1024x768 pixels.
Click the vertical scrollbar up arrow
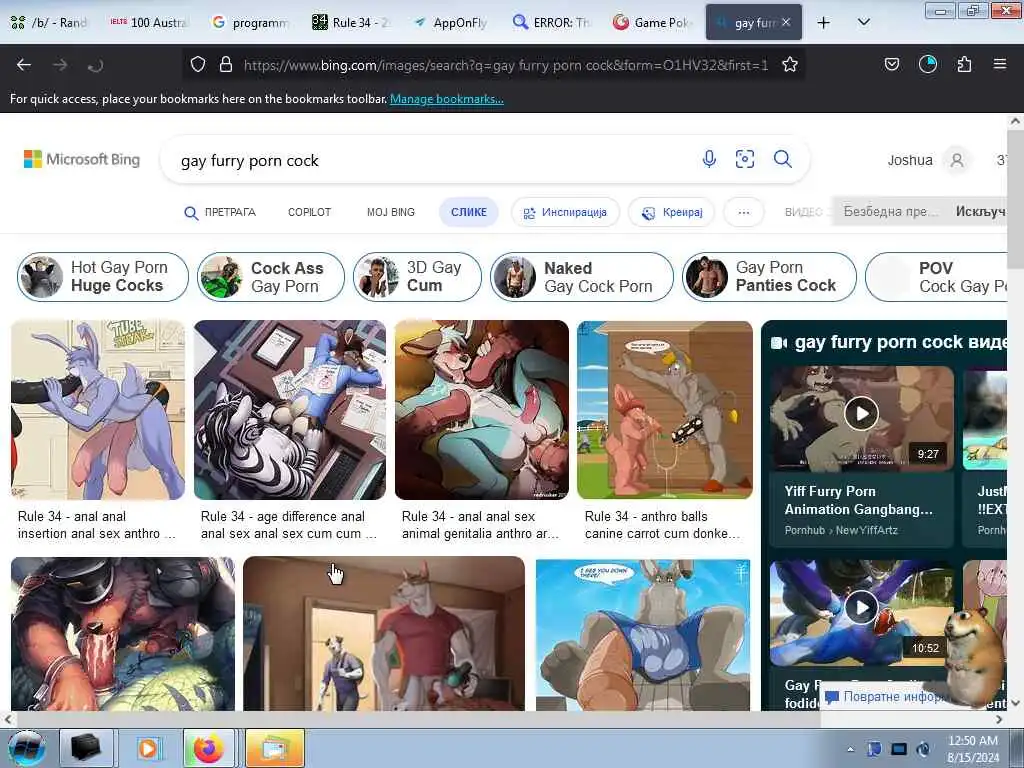tap(1015, 121)
